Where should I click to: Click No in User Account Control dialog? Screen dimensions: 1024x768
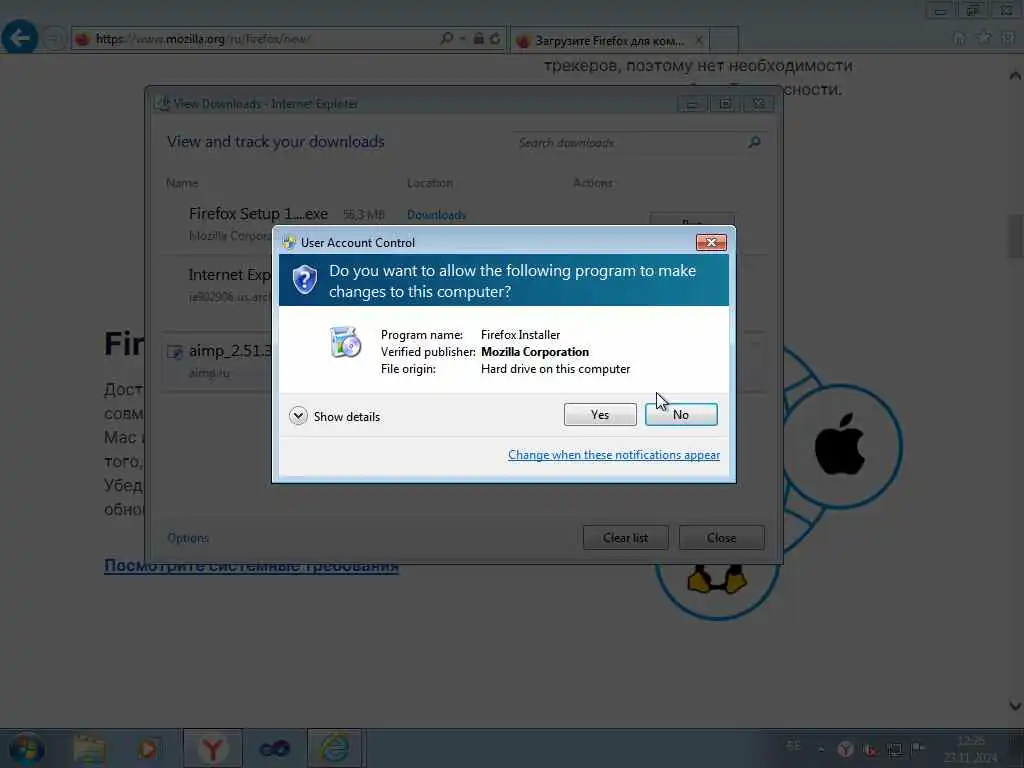click(x=680, y=415)
